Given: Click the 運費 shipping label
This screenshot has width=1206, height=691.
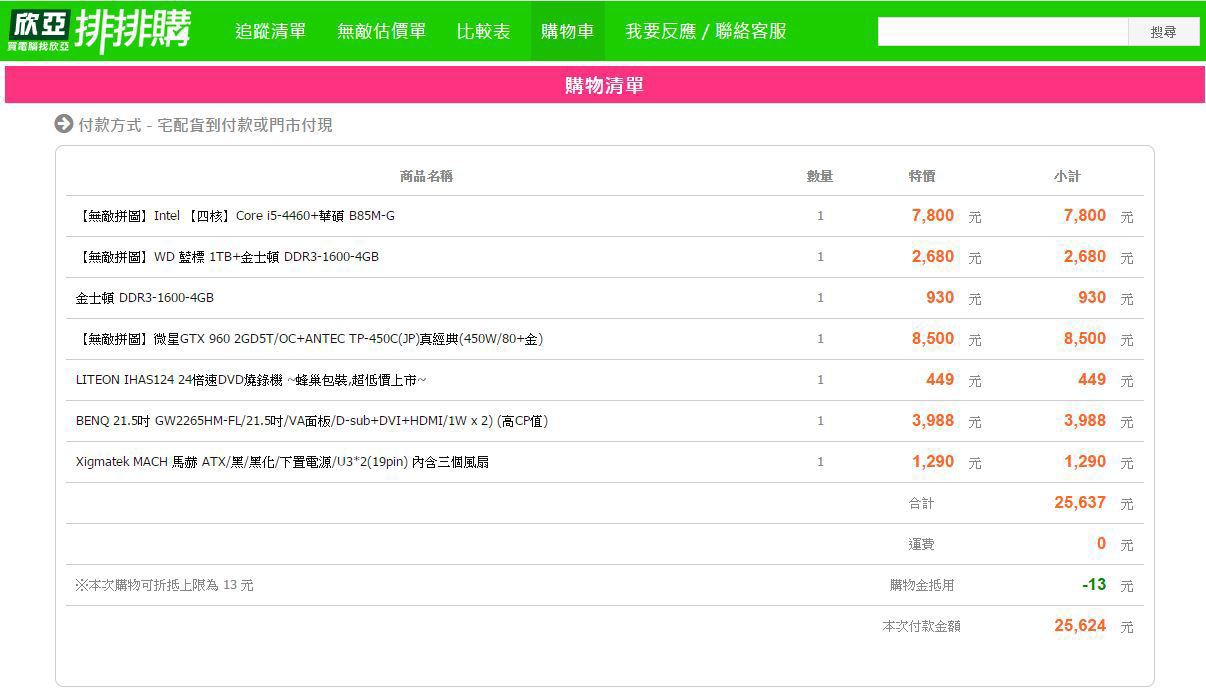Looking at the screenshot, I should coord(921,545).
